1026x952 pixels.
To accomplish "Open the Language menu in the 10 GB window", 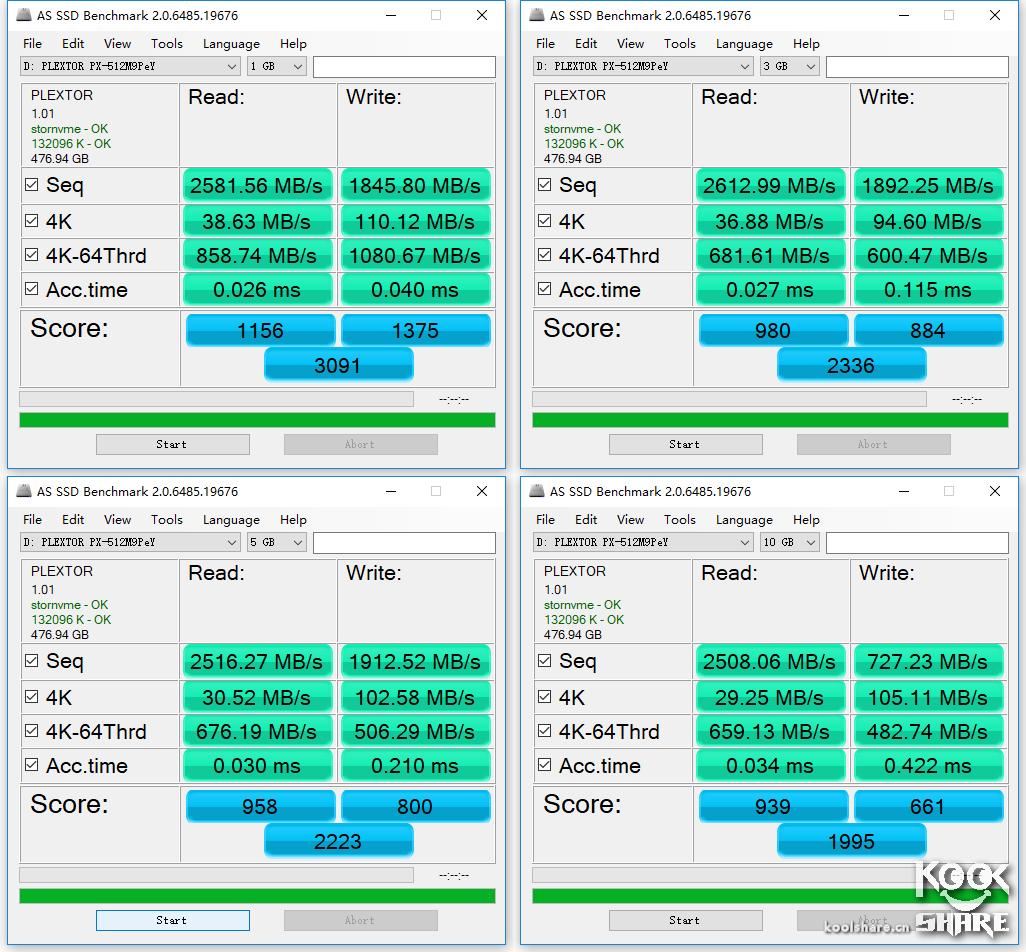I will [744, 520].
